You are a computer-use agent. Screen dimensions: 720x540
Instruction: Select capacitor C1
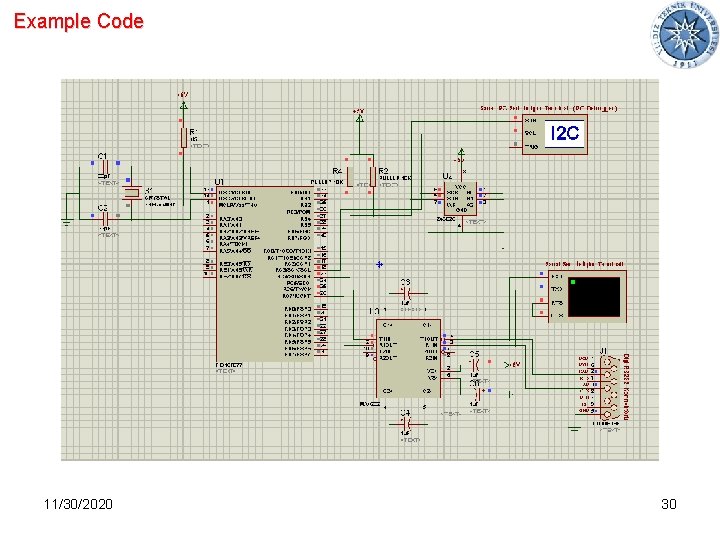click(x=105, y=167)
